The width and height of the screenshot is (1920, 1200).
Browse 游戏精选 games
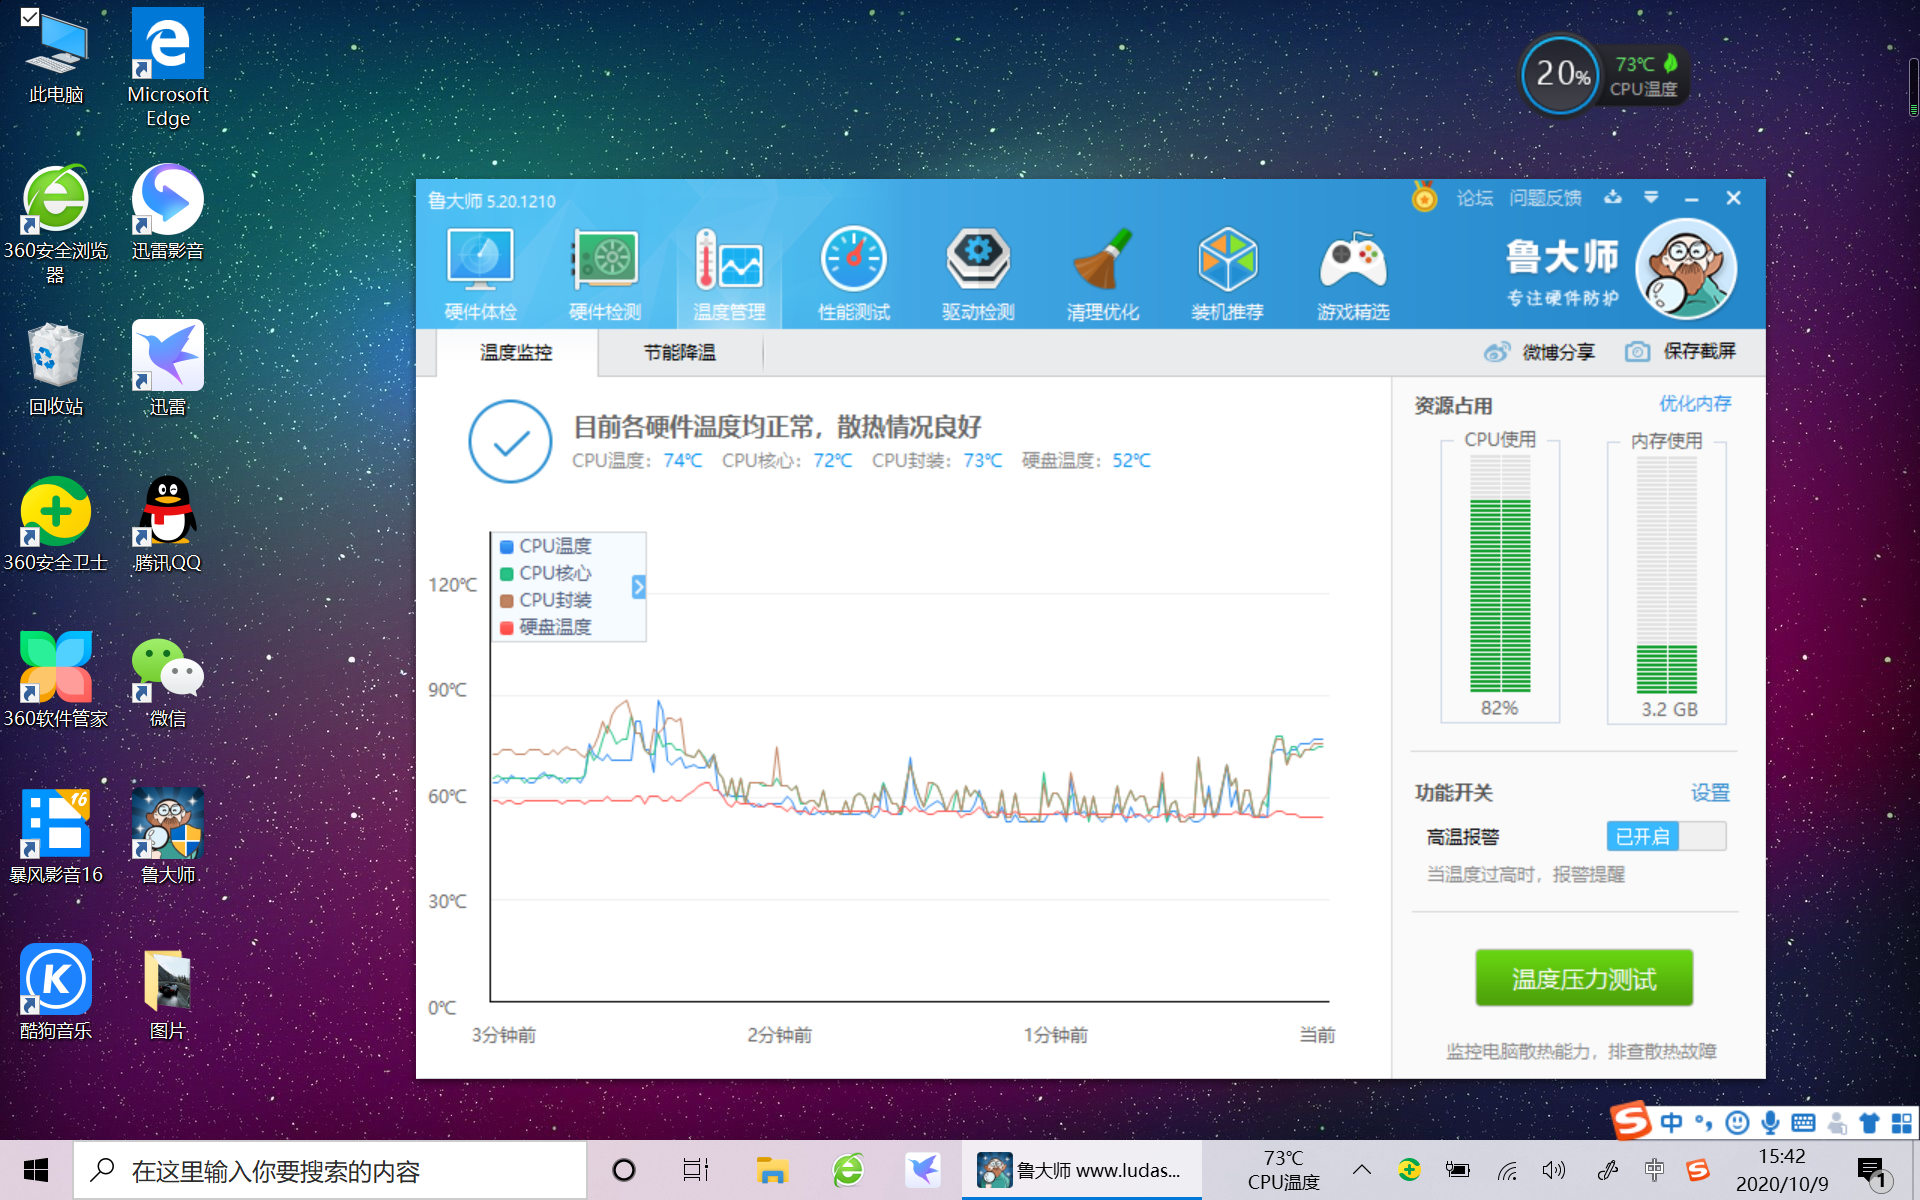(x=1352, y=270)
